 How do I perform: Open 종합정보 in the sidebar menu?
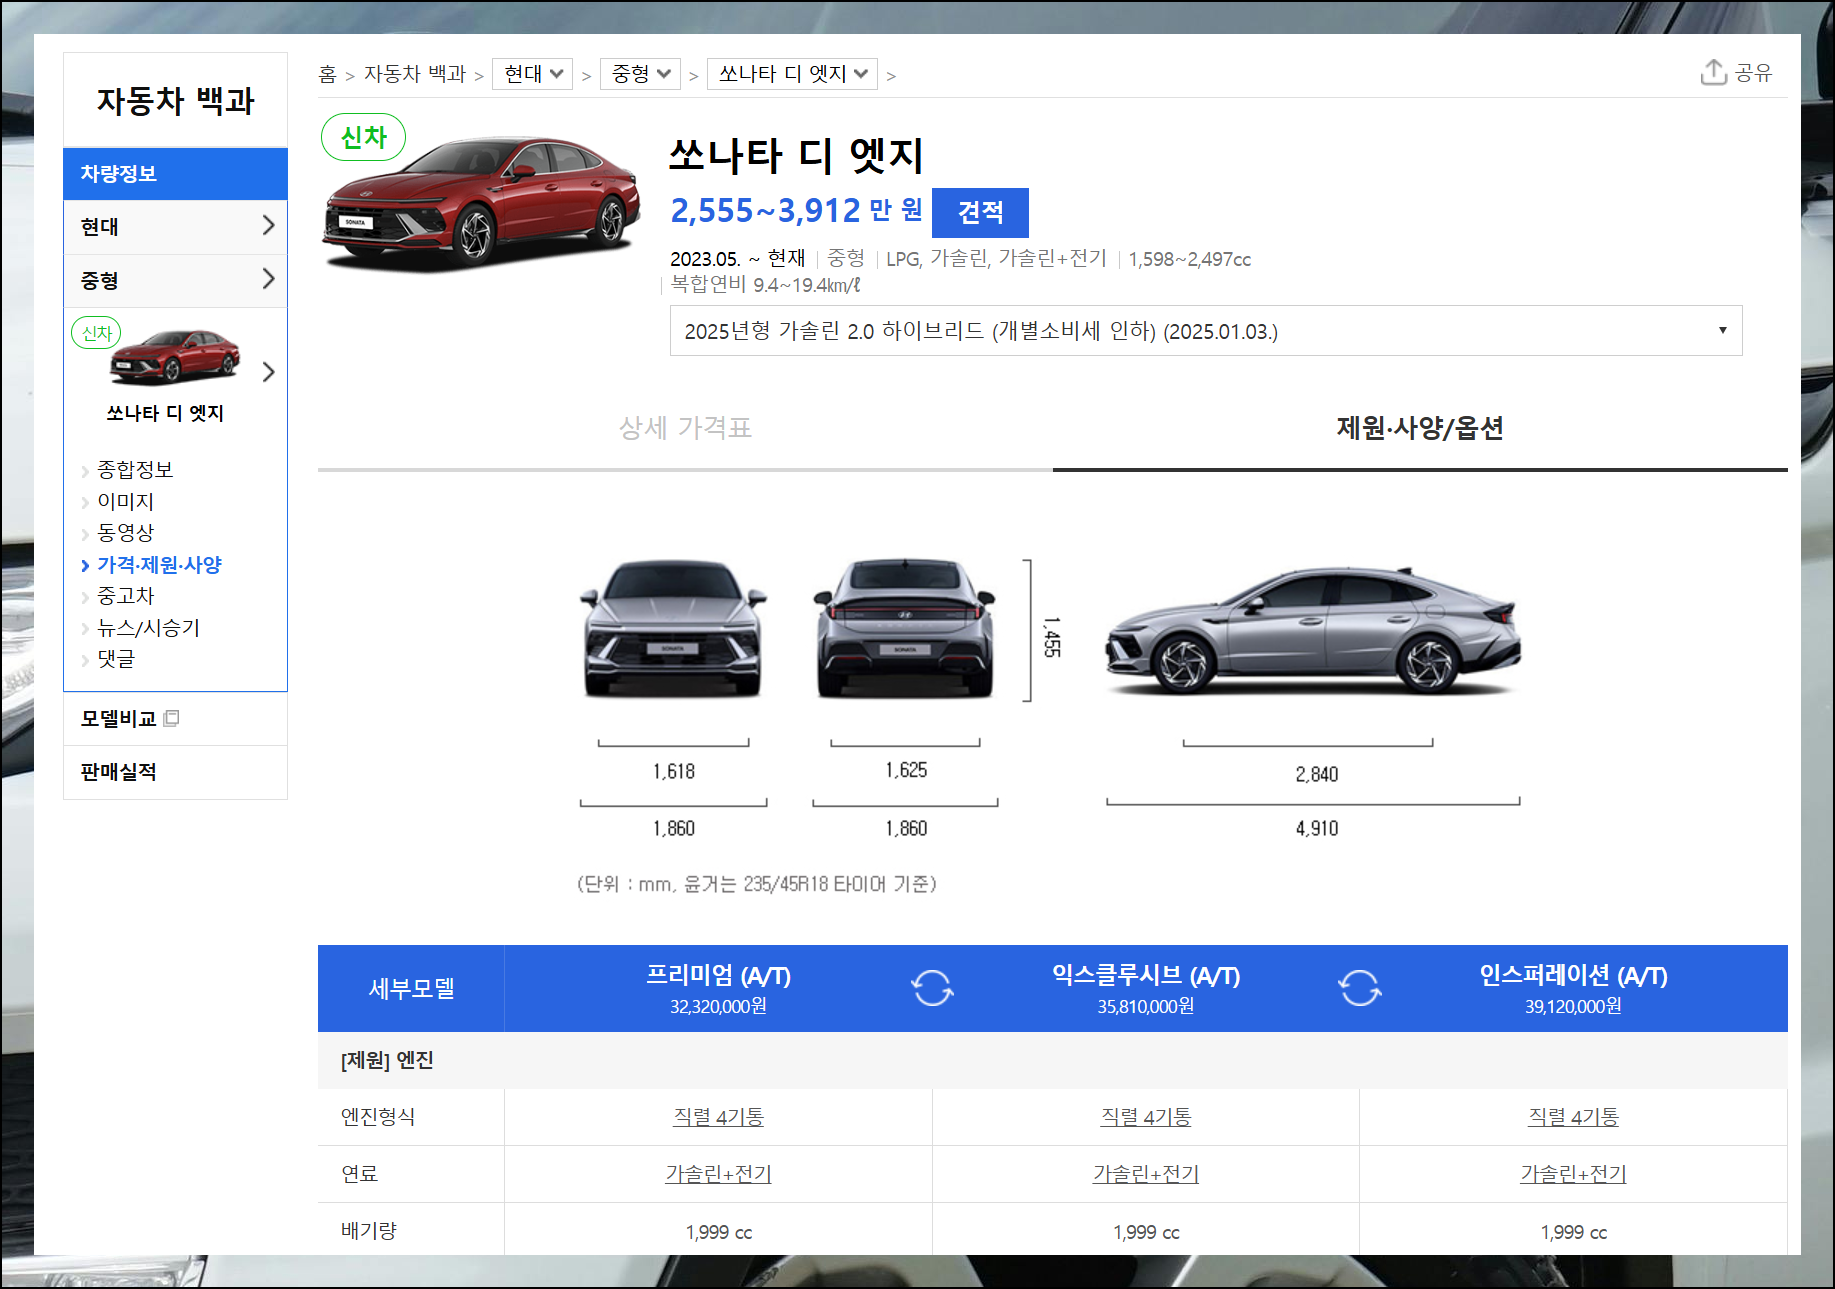(x=135, y=469)
